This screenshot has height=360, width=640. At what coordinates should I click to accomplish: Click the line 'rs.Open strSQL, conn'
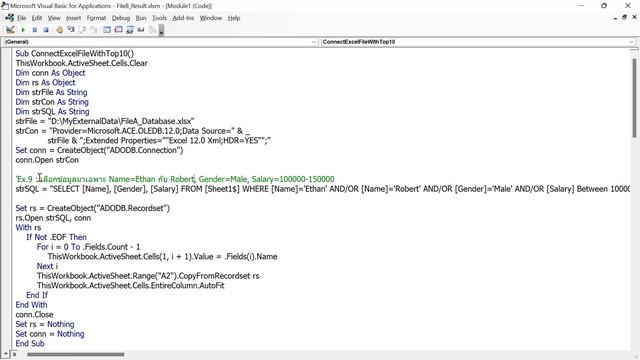[x=53, y=218]
